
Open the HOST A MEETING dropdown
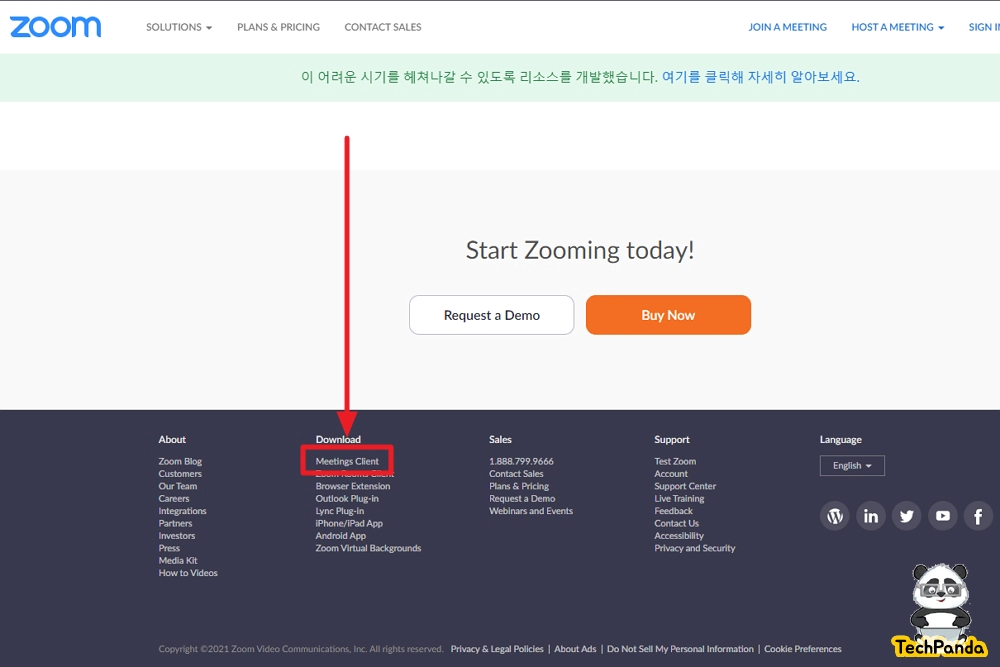(x=895, y=27)
